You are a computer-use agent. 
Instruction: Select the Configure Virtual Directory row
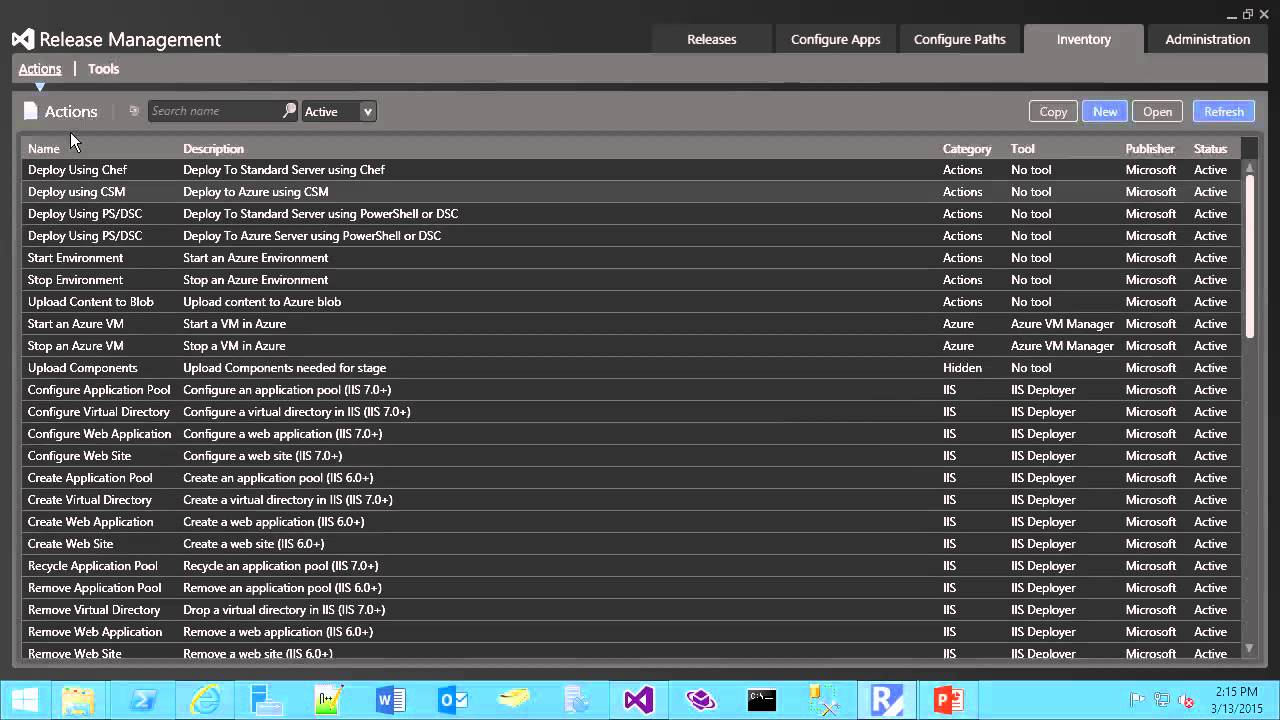click(631, 412)
